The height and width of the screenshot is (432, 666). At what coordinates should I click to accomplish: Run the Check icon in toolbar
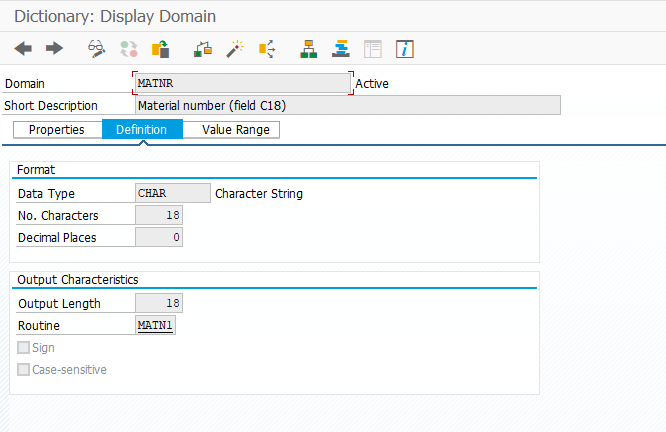[x=203, y=48]
